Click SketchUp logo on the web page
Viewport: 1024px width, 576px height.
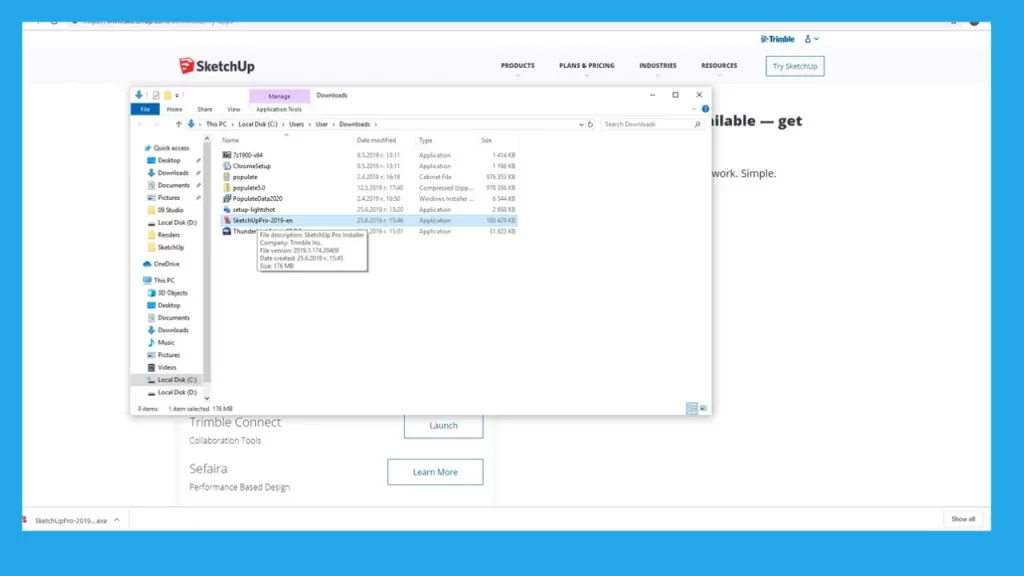pyautogui.click(x=217, y=66)
